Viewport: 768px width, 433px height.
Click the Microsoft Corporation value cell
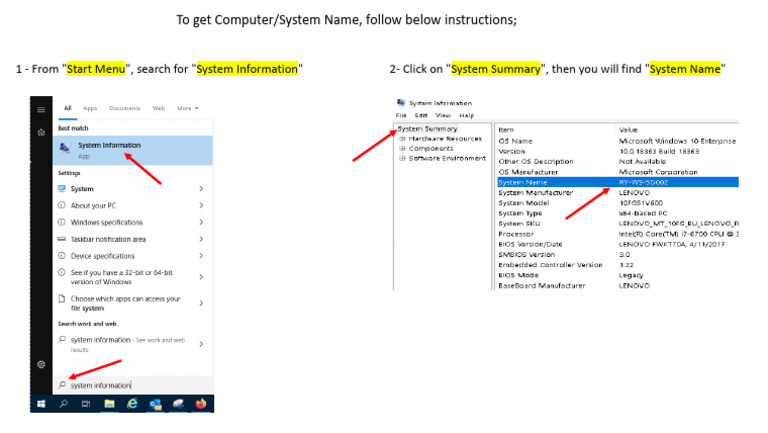(658, 172)
